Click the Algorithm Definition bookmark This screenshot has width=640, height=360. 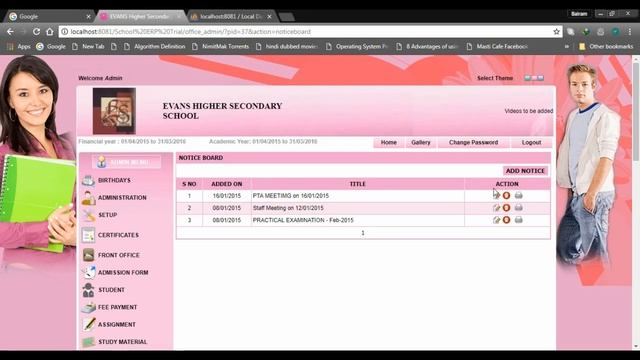(155, 47)
